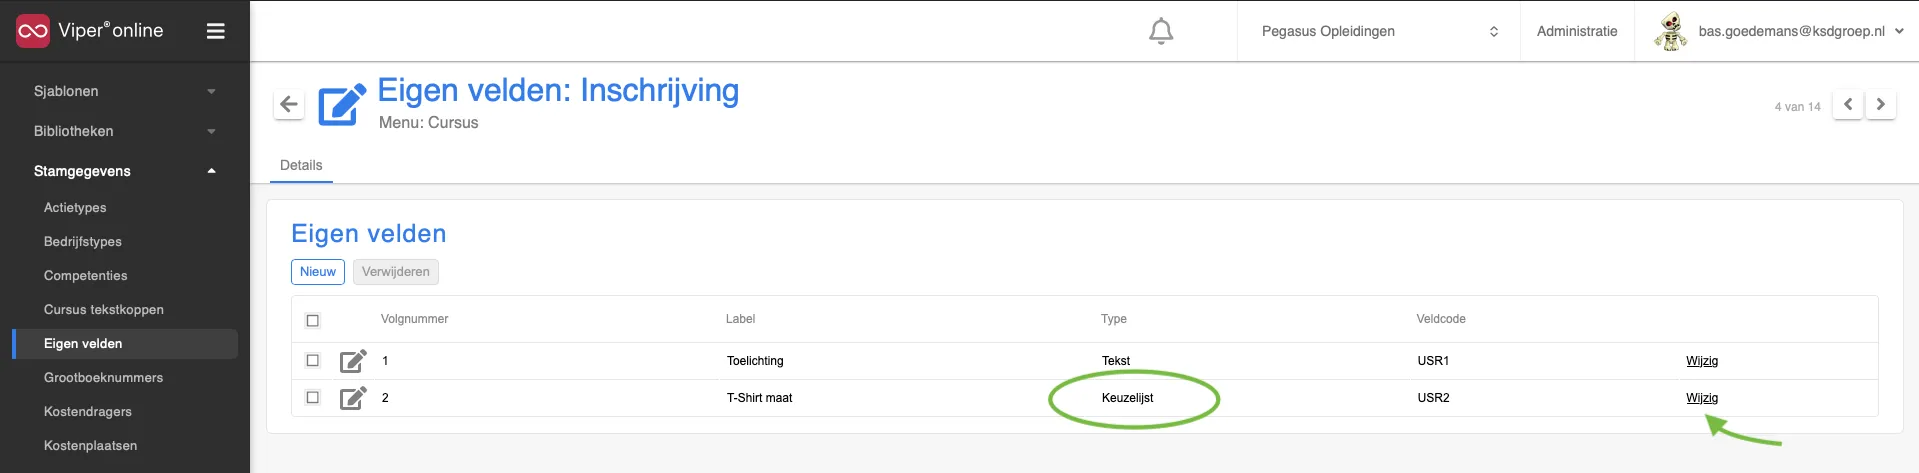1919x473 pixels.
Task: Click the Keuzelijst type cell
Action: pos(1128,398)
